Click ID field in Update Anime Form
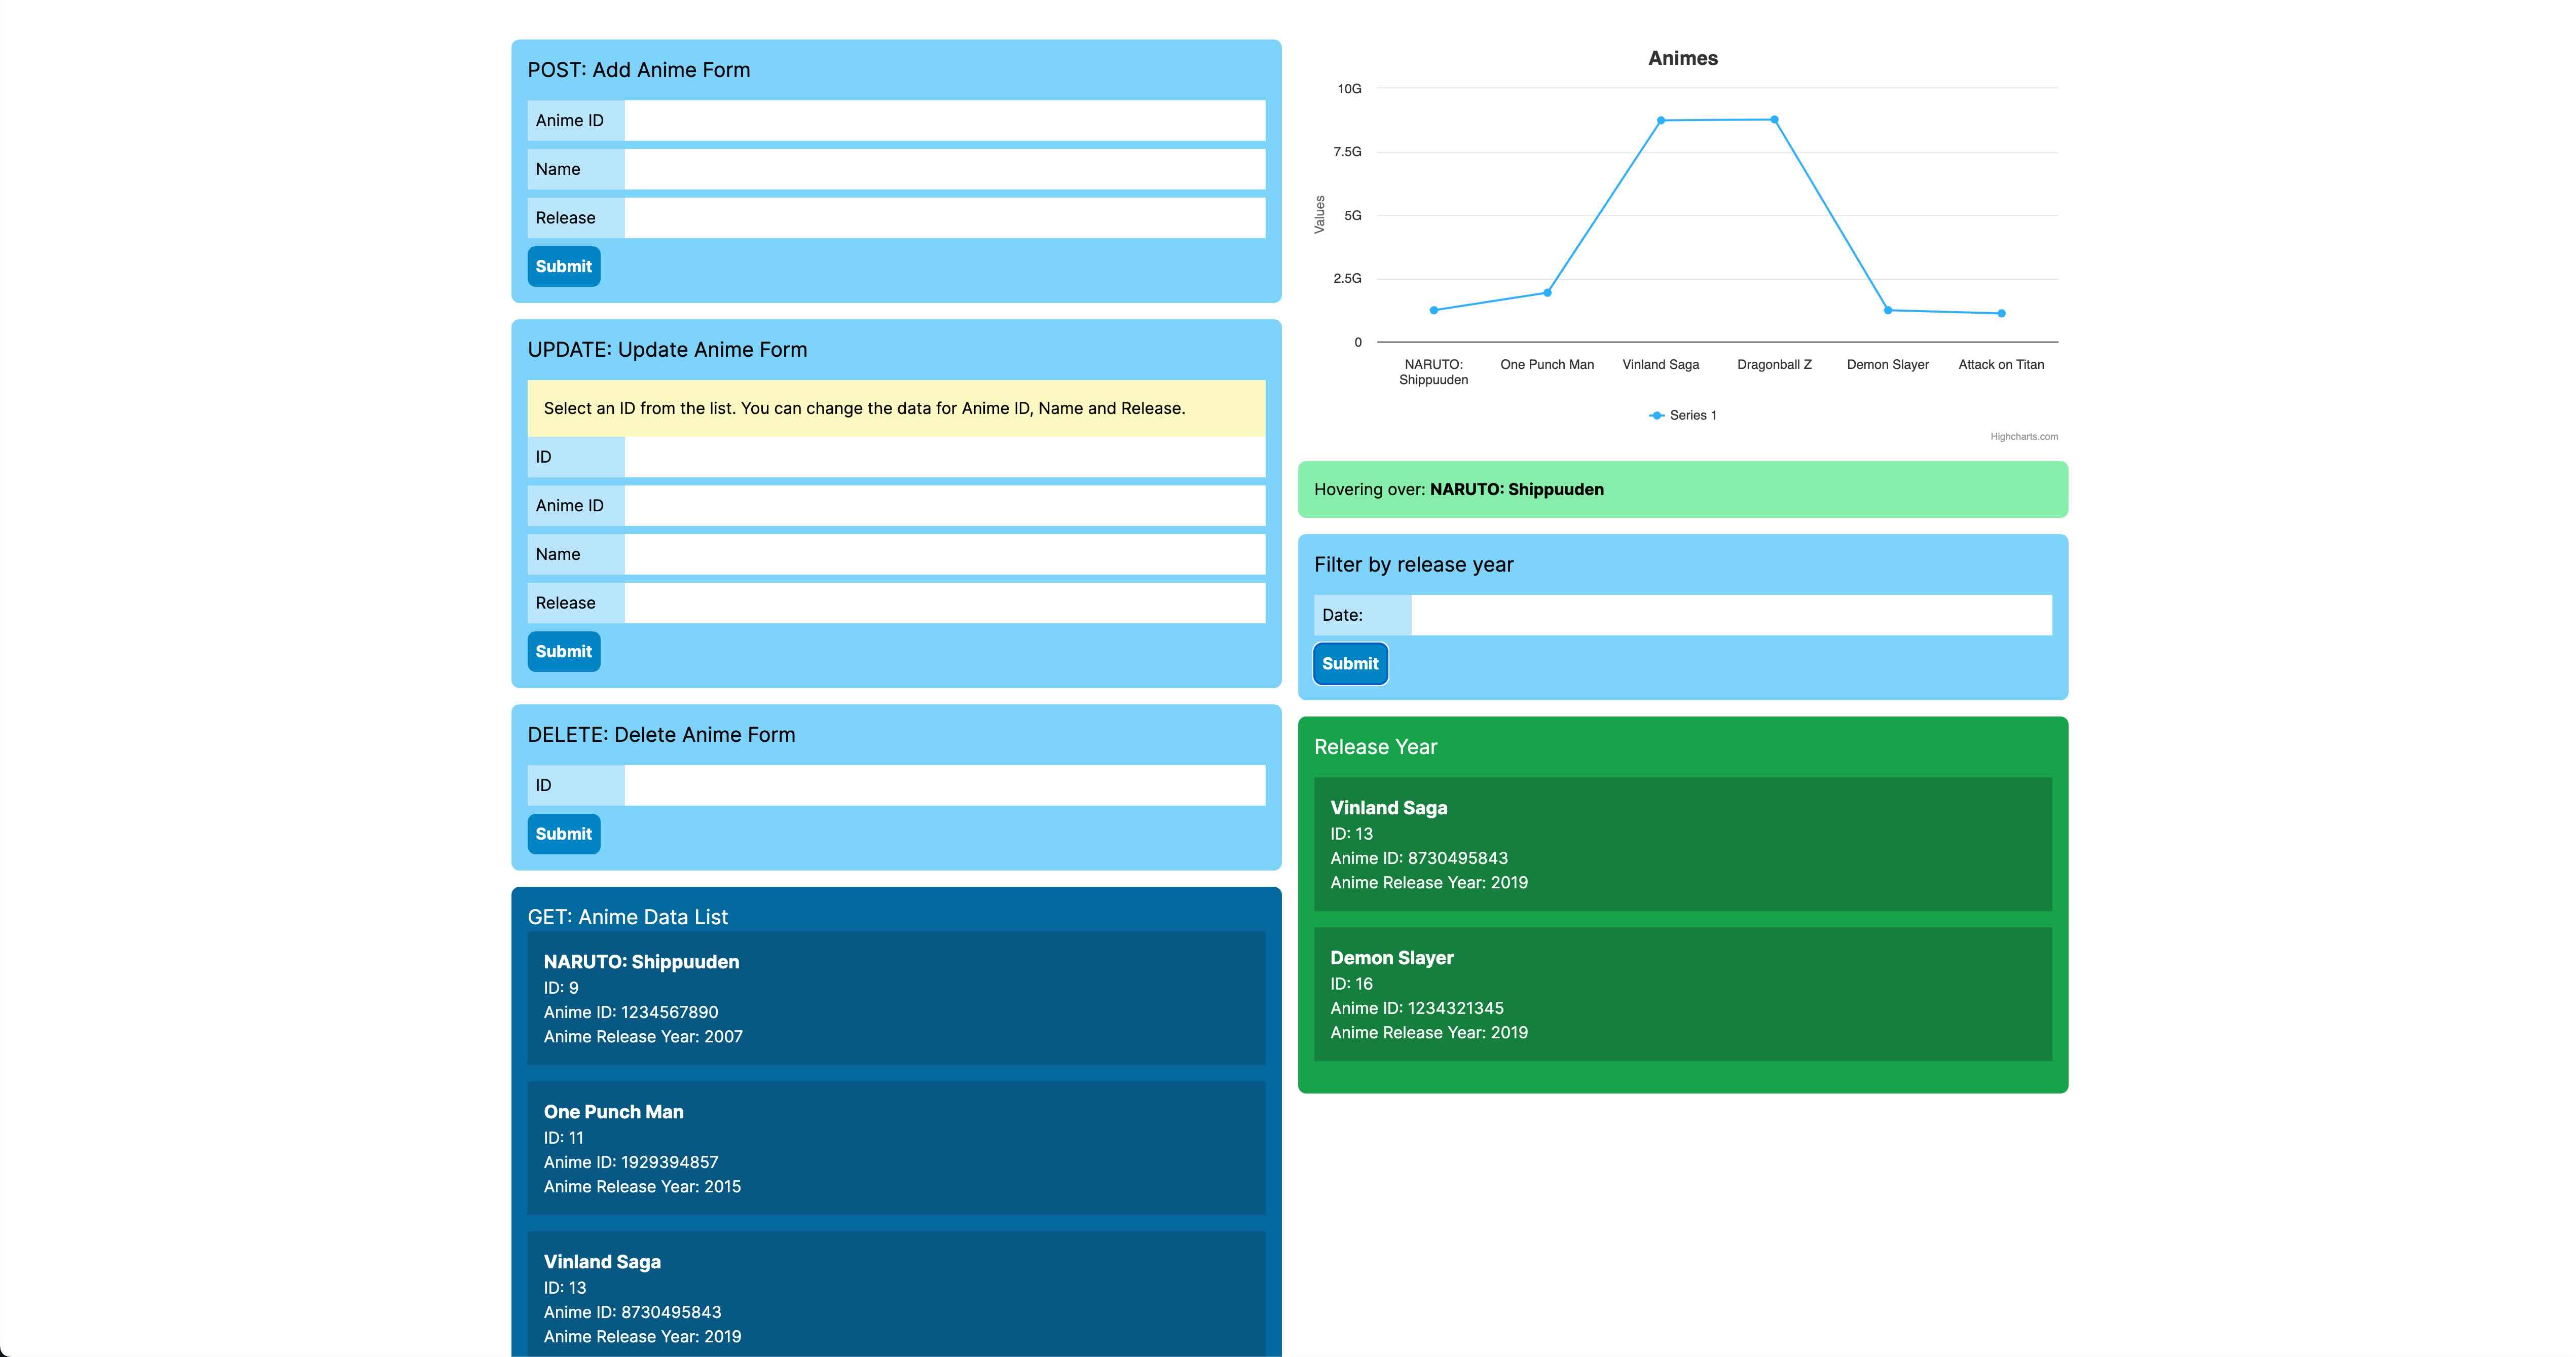This screenshot has width=2576, height=1357. point(944,457)
